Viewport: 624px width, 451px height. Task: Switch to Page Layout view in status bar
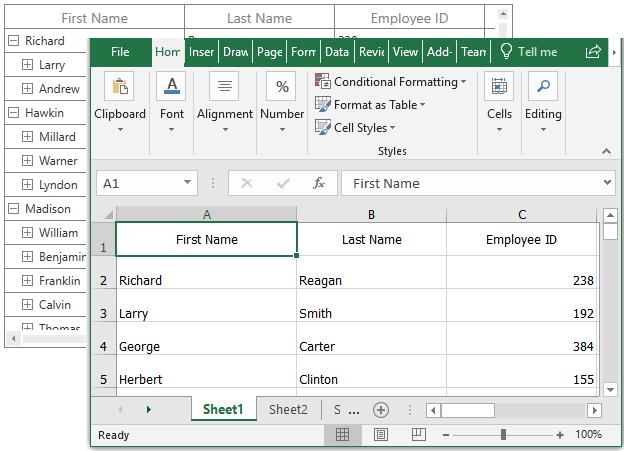[381, 435]
